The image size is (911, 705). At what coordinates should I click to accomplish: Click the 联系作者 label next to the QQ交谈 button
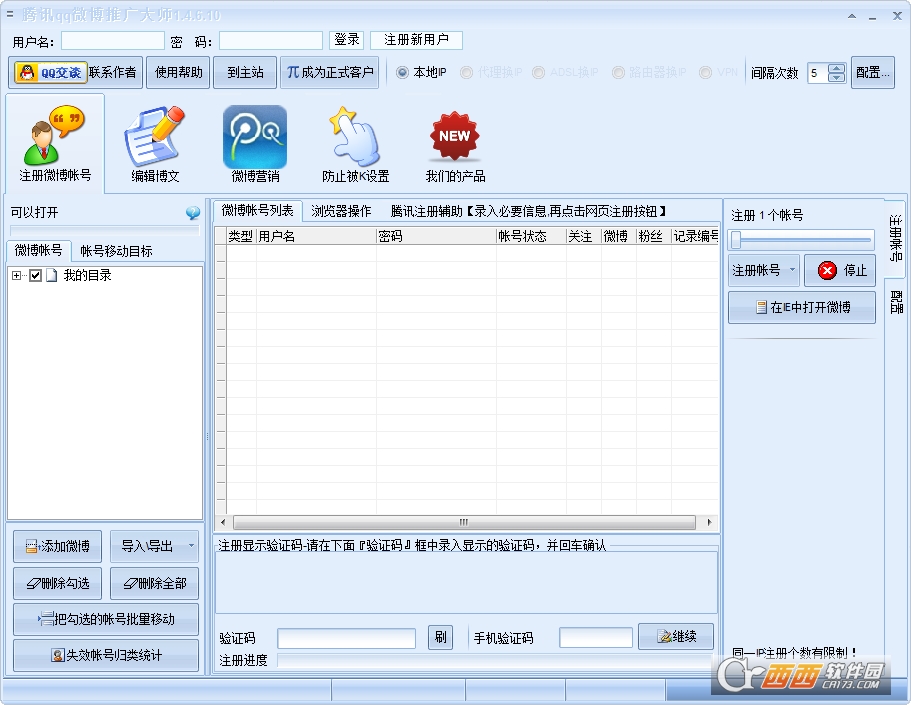tap(113, 73)
